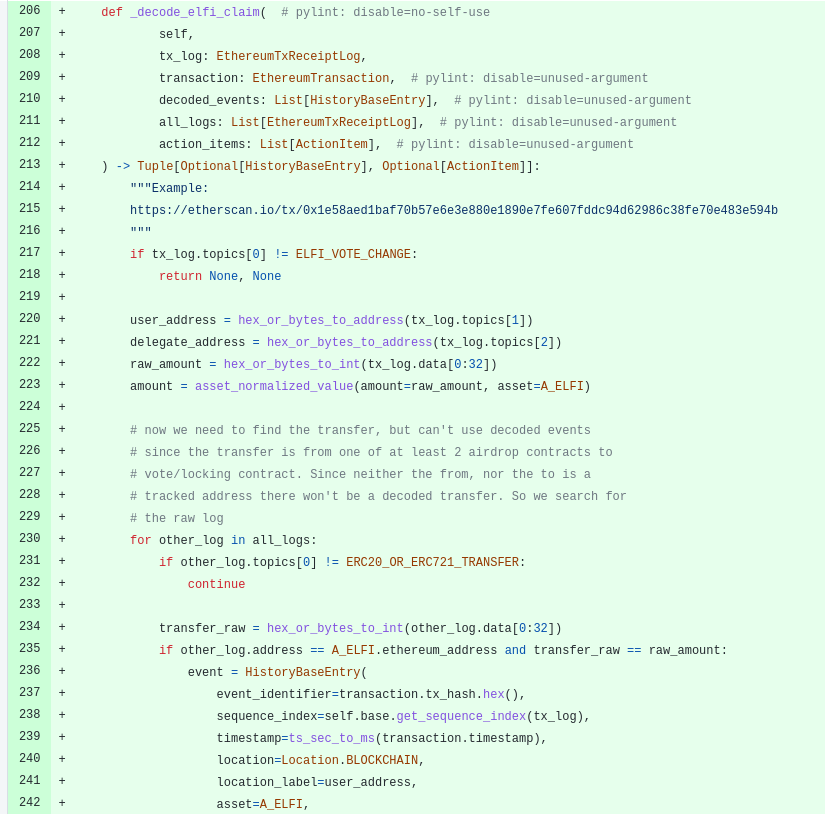825x814 pixels.
Task: Click asset_normalized_value function call
Action: [x=274, y=386]
